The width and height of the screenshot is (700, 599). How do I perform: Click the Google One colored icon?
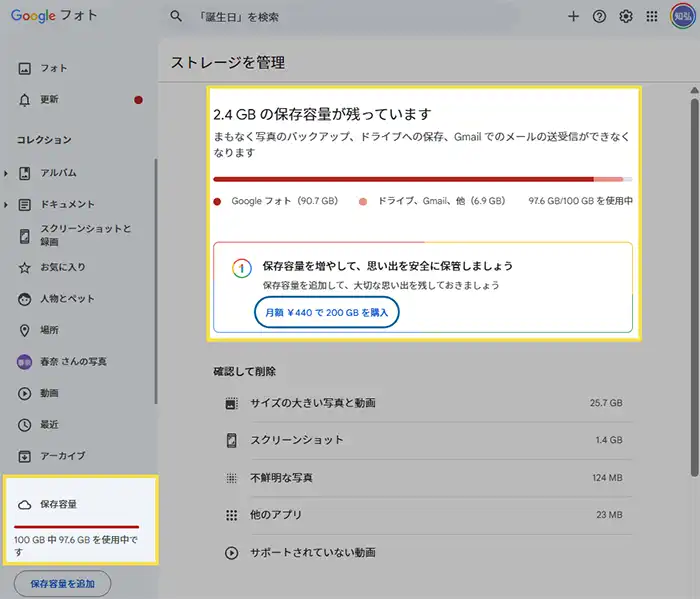click(x=242, y=269)
